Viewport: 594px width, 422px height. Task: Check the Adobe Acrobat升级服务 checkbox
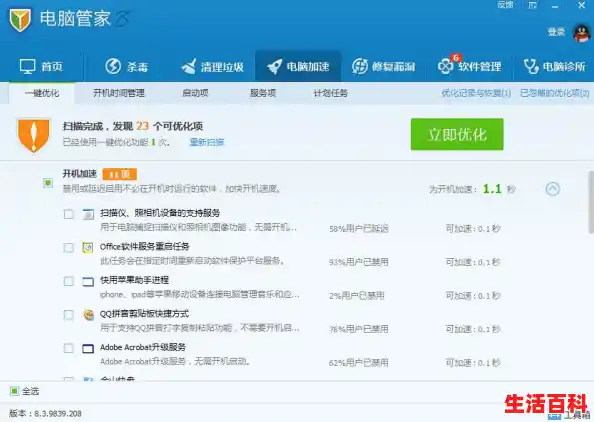click(x=69, y=349)
